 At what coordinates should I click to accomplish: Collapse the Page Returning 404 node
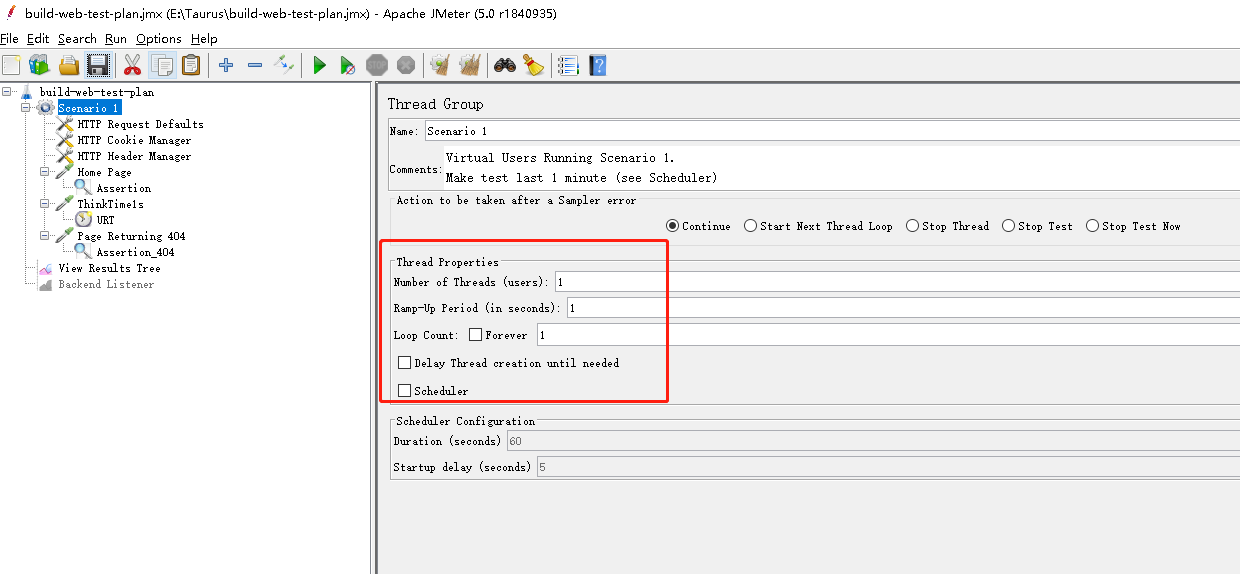click(x=46, y=236)
